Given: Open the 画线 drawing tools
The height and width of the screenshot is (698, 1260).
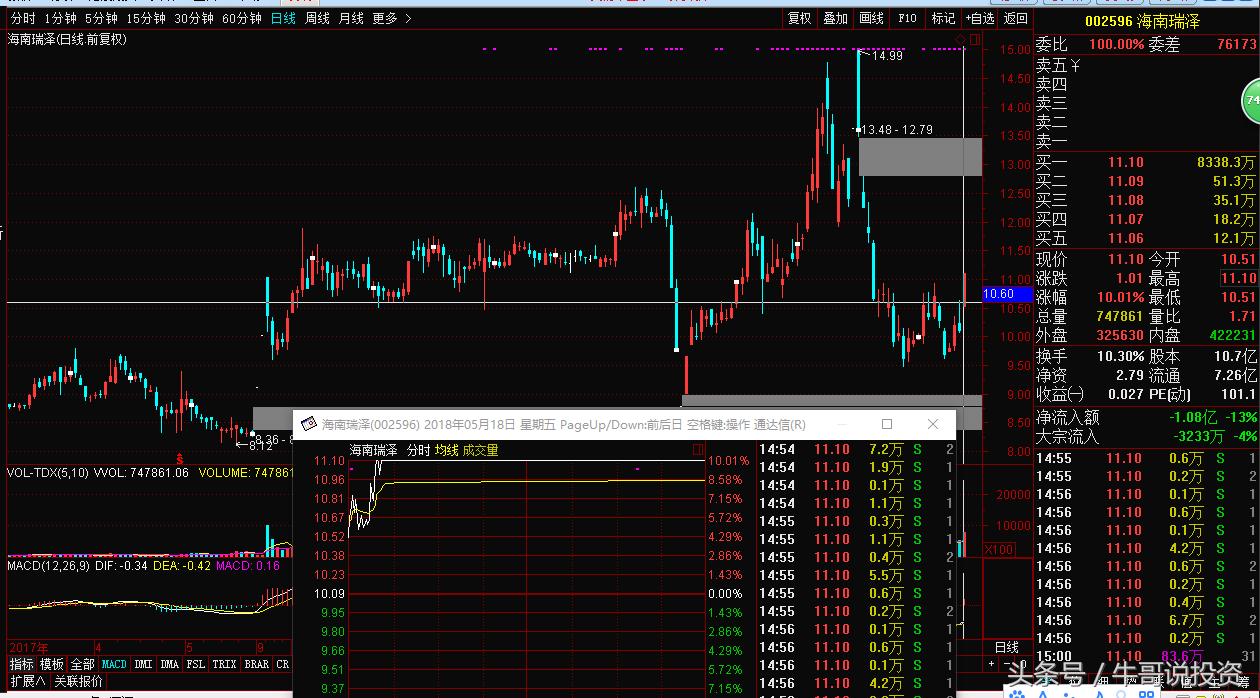Looking at the screenshot, I should pyautogui.click(x=872, y=18).
